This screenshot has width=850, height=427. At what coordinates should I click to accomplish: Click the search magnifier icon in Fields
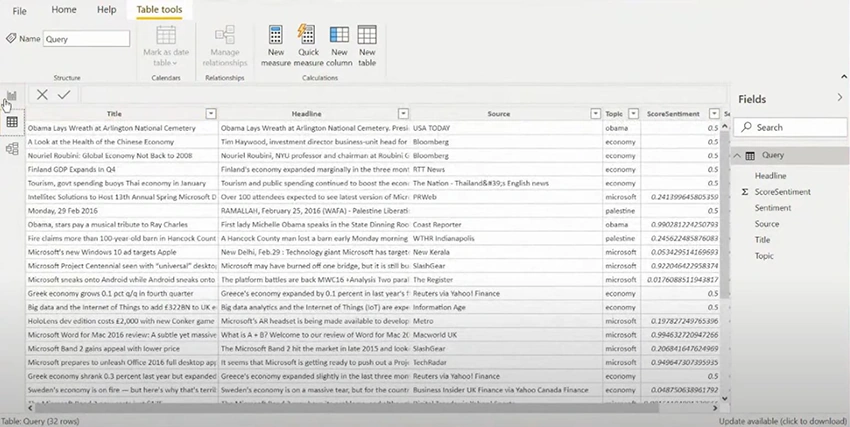click(746, 127)
